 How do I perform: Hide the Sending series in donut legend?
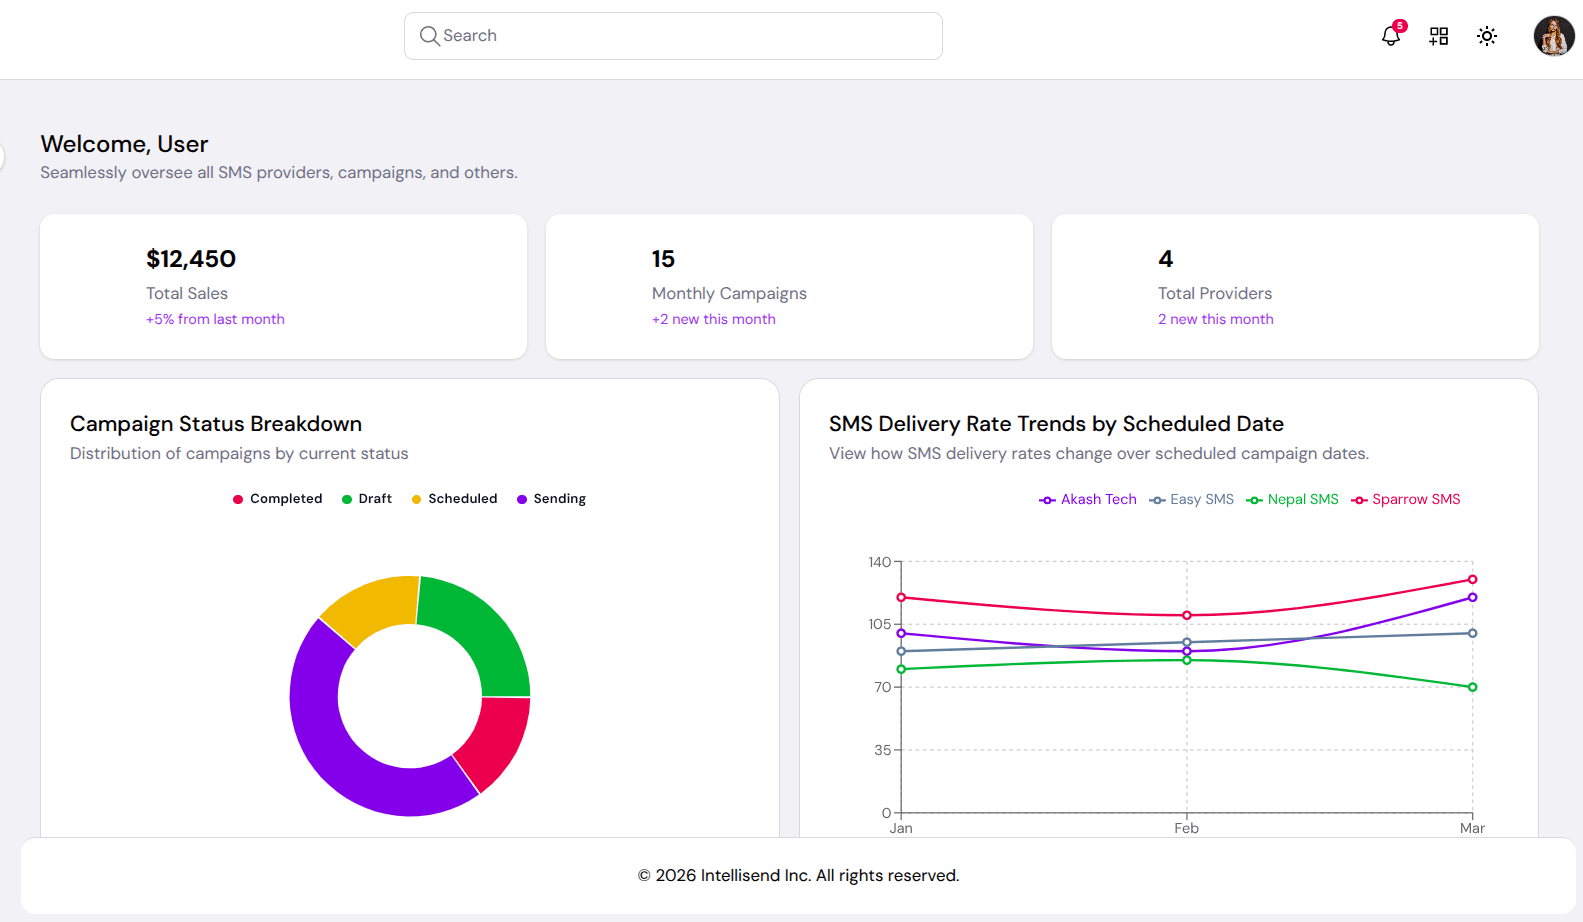click(551, 499)
